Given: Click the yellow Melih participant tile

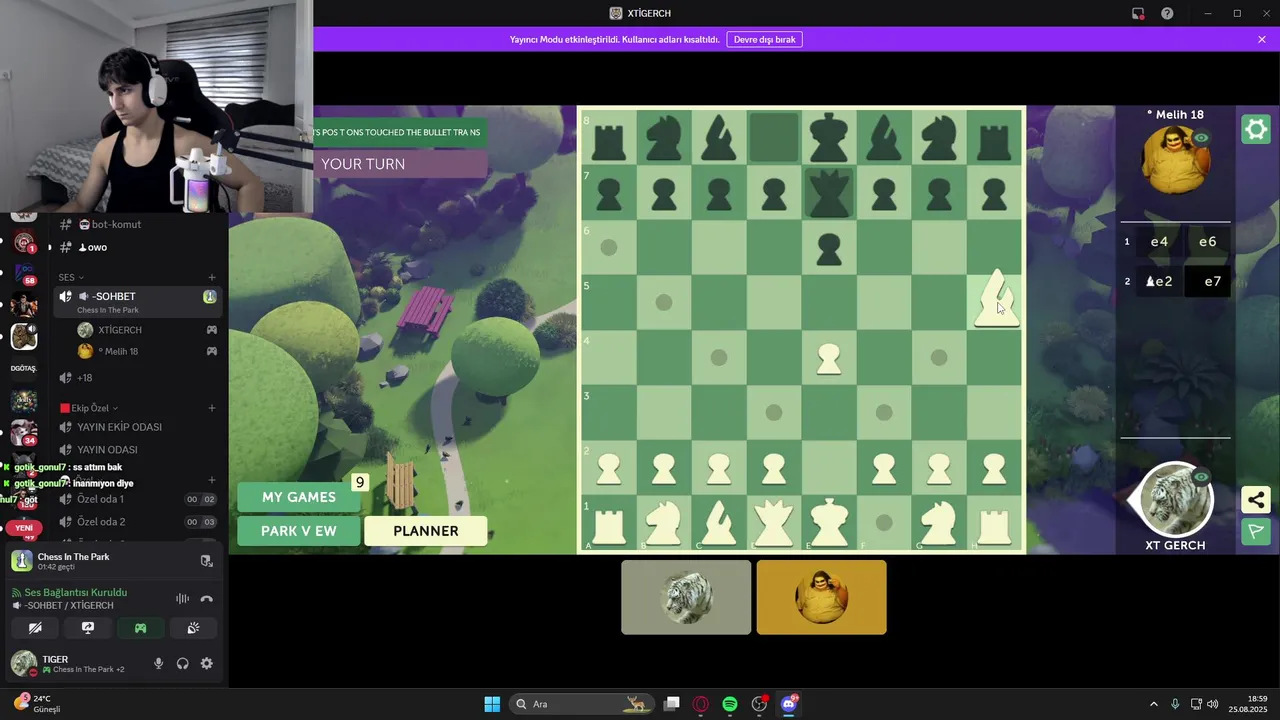Looking at the screenshot, I should pyautogui.click(x=821, y=597).
